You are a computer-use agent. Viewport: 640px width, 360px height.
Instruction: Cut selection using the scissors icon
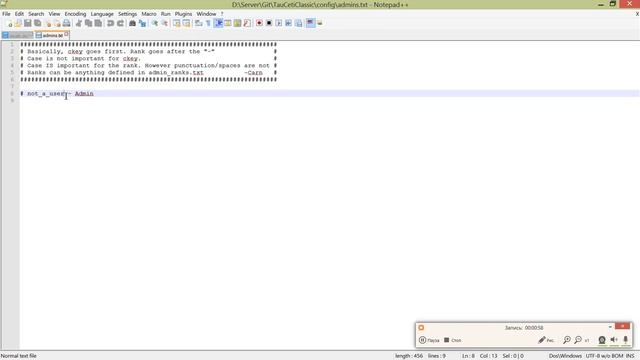point(79,23)
